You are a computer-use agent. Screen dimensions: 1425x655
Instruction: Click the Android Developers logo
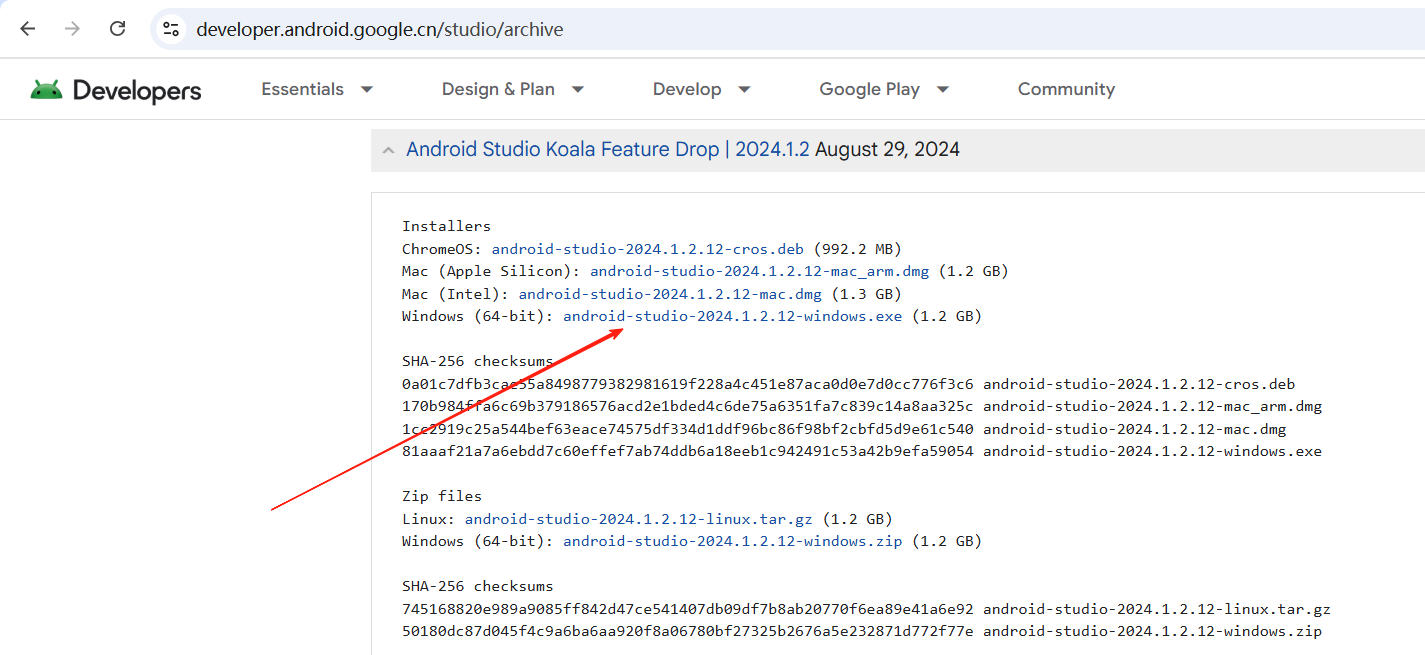115,90
